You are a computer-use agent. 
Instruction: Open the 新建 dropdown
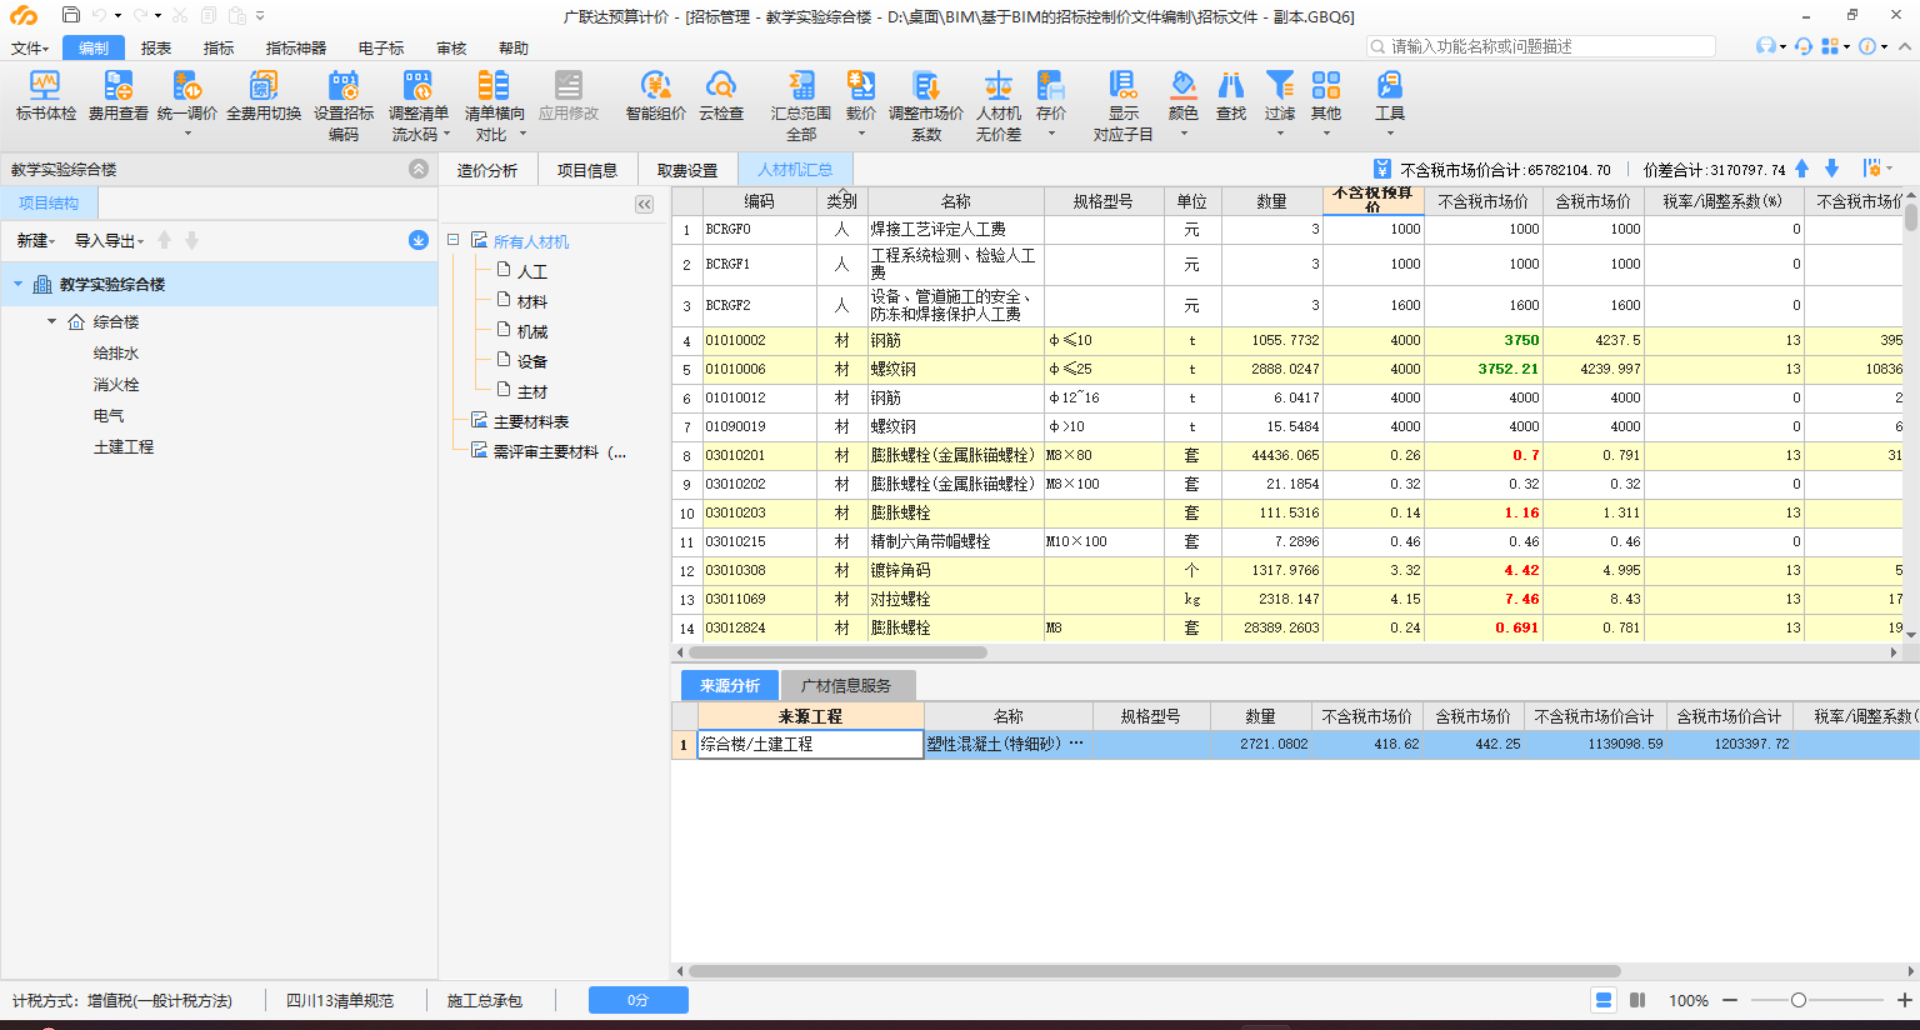click(x=36, y=240)
